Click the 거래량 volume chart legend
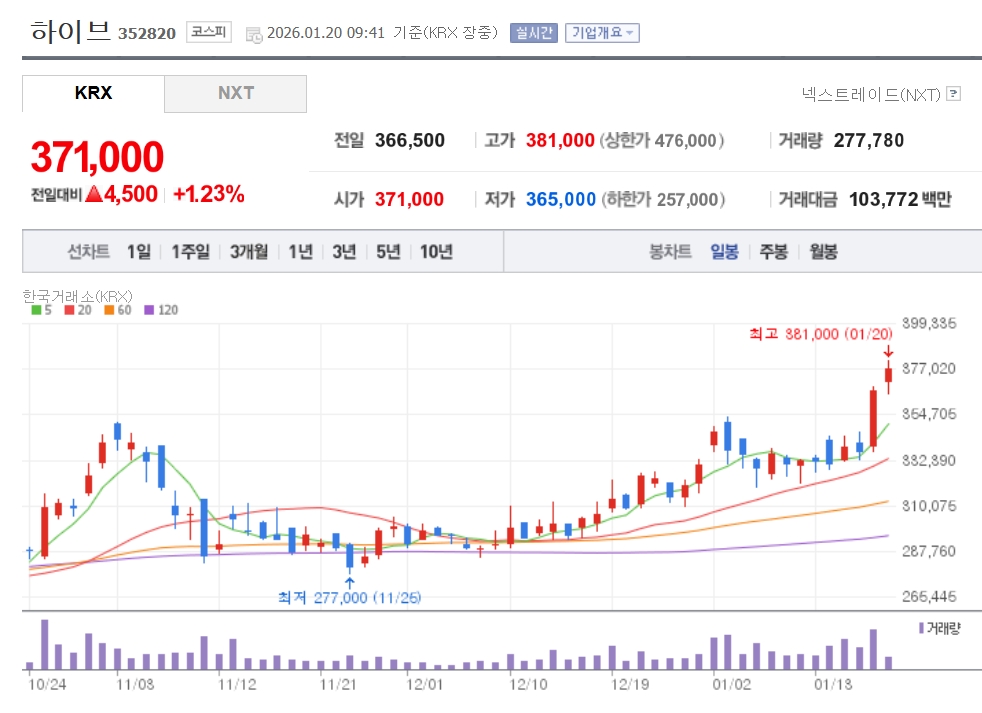The image size is (982, 713). [x=939, y=628]
